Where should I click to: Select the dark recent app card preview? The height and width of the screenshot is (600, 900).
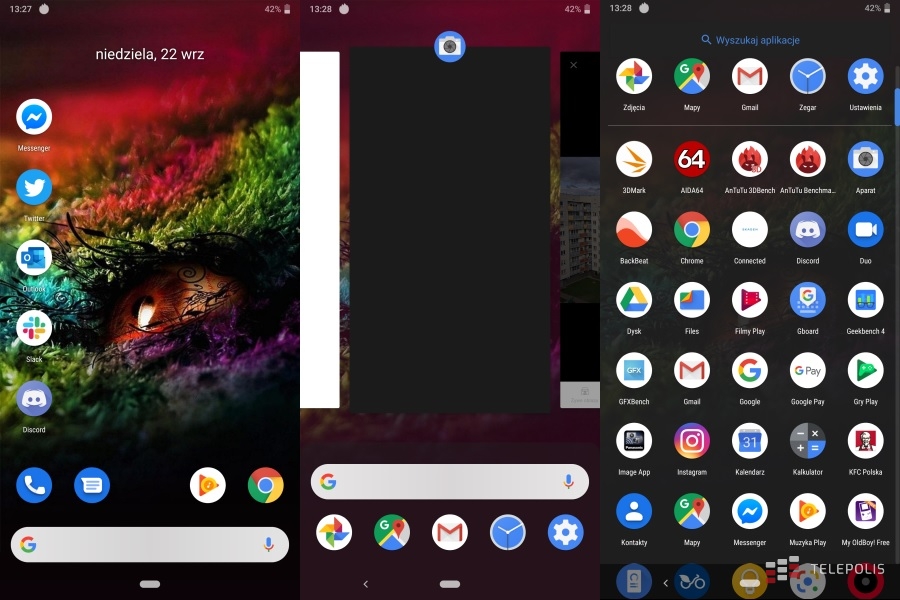(449, 230)
